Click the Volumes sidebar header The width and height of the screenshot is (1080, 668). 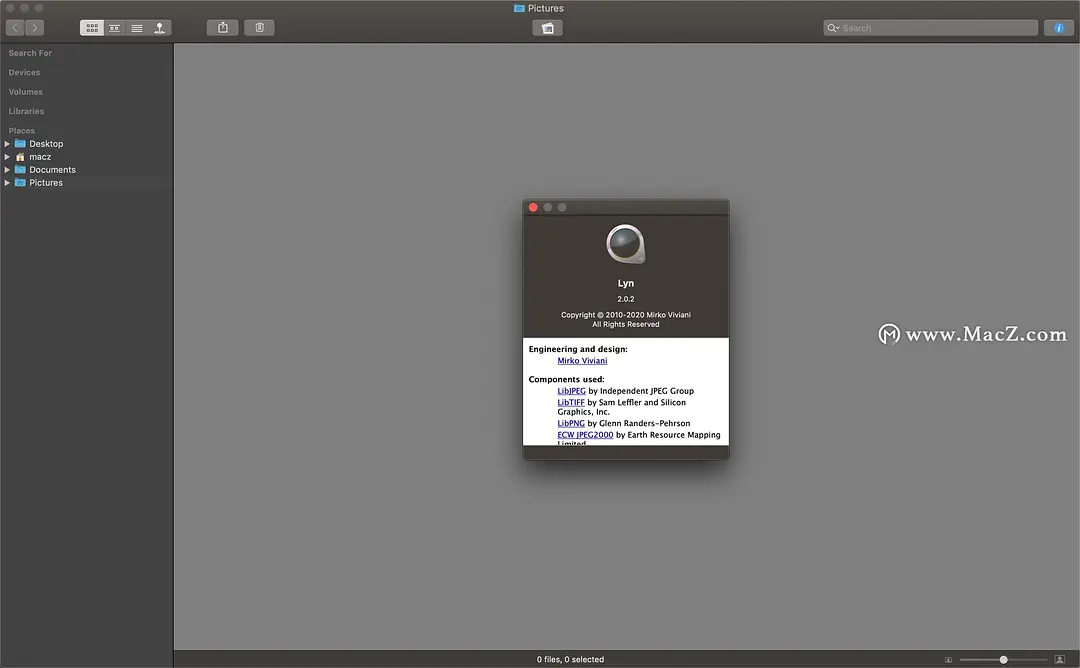click(25, 92)
